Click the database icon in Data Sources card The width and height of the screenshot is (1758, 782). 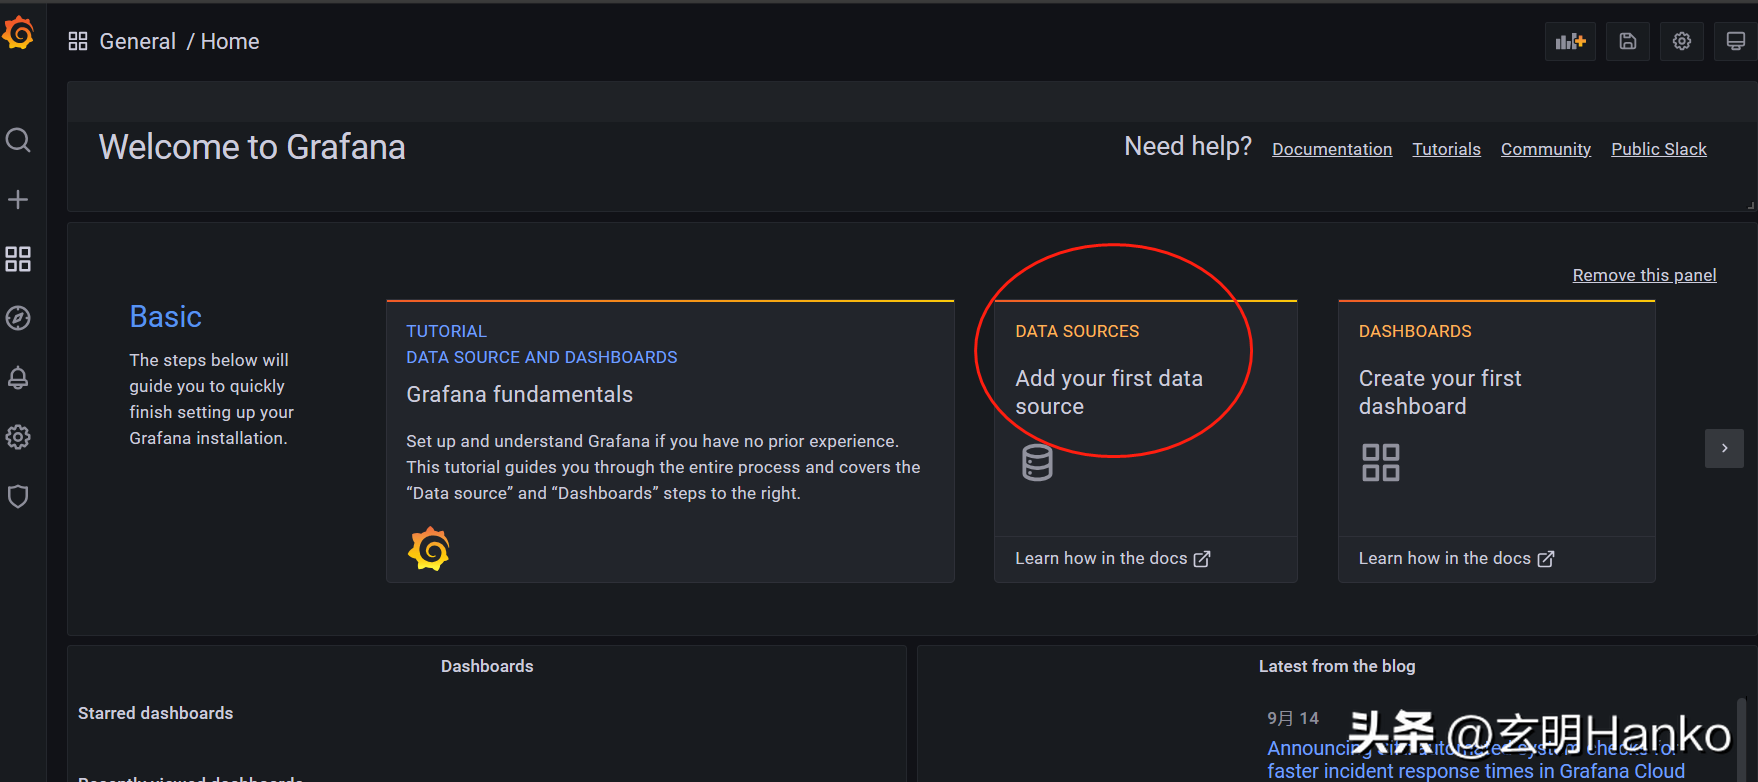[1037, 462]
